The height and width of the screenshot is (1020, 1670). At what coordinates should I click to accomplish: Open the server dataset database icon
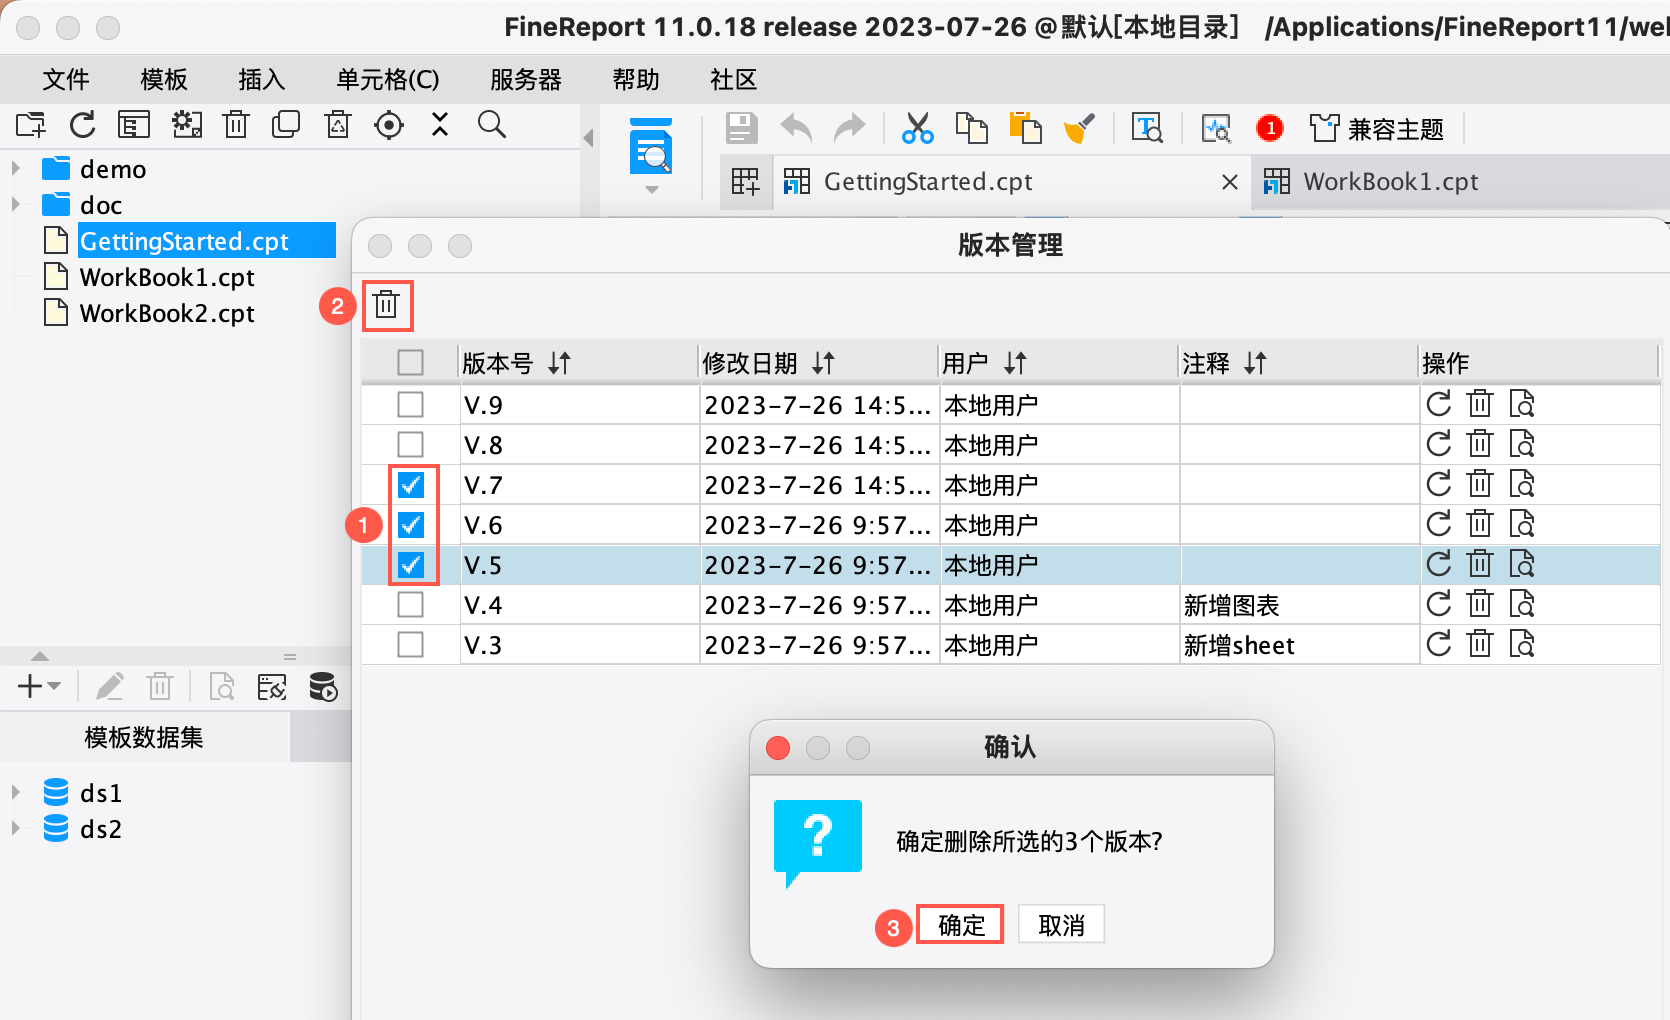pos(323,687)
